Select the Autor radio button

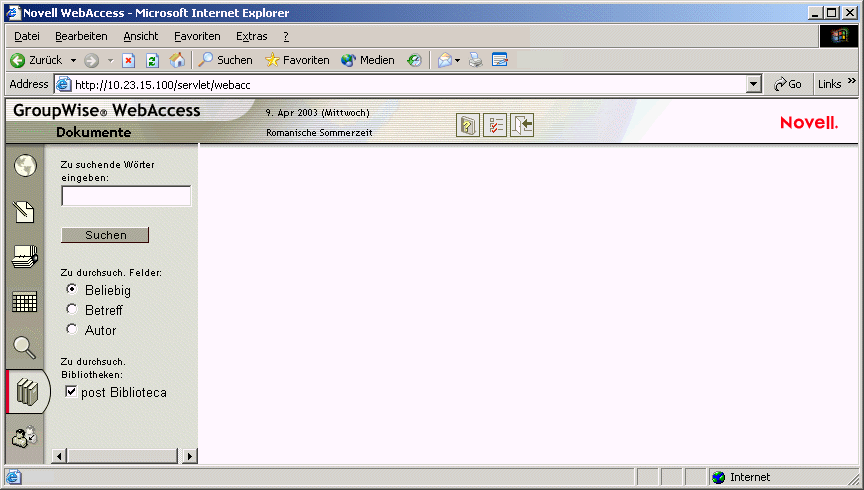(72, 329)
